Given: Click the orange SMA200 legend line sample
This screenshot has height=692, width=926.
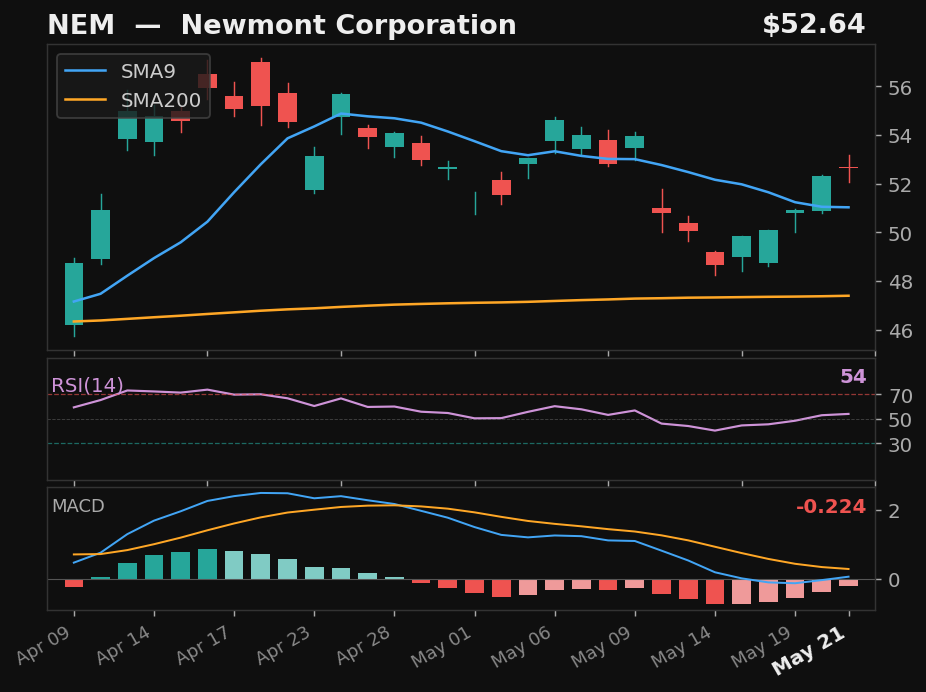Looking at the screenshot, I should (x=86, y=100).
